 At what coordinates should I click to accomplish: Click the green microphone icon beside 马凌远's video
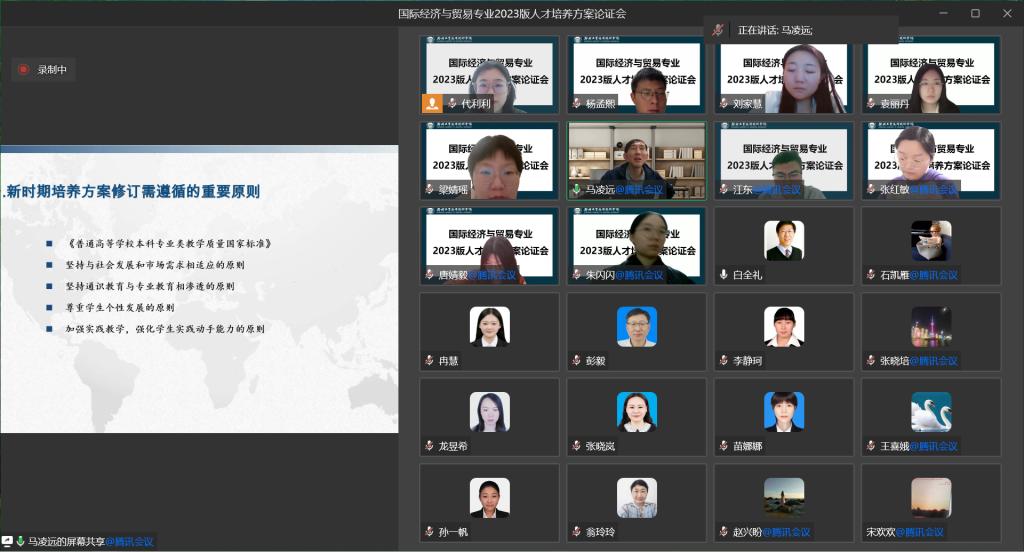coord(576,189)
